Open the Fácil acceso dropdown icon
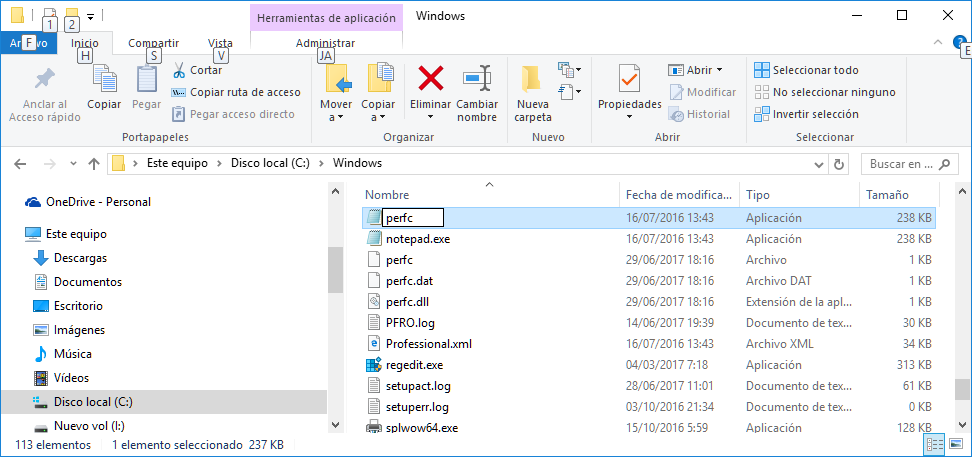The height and width of the screenshot is (457, 972). (x=570, y=92)
